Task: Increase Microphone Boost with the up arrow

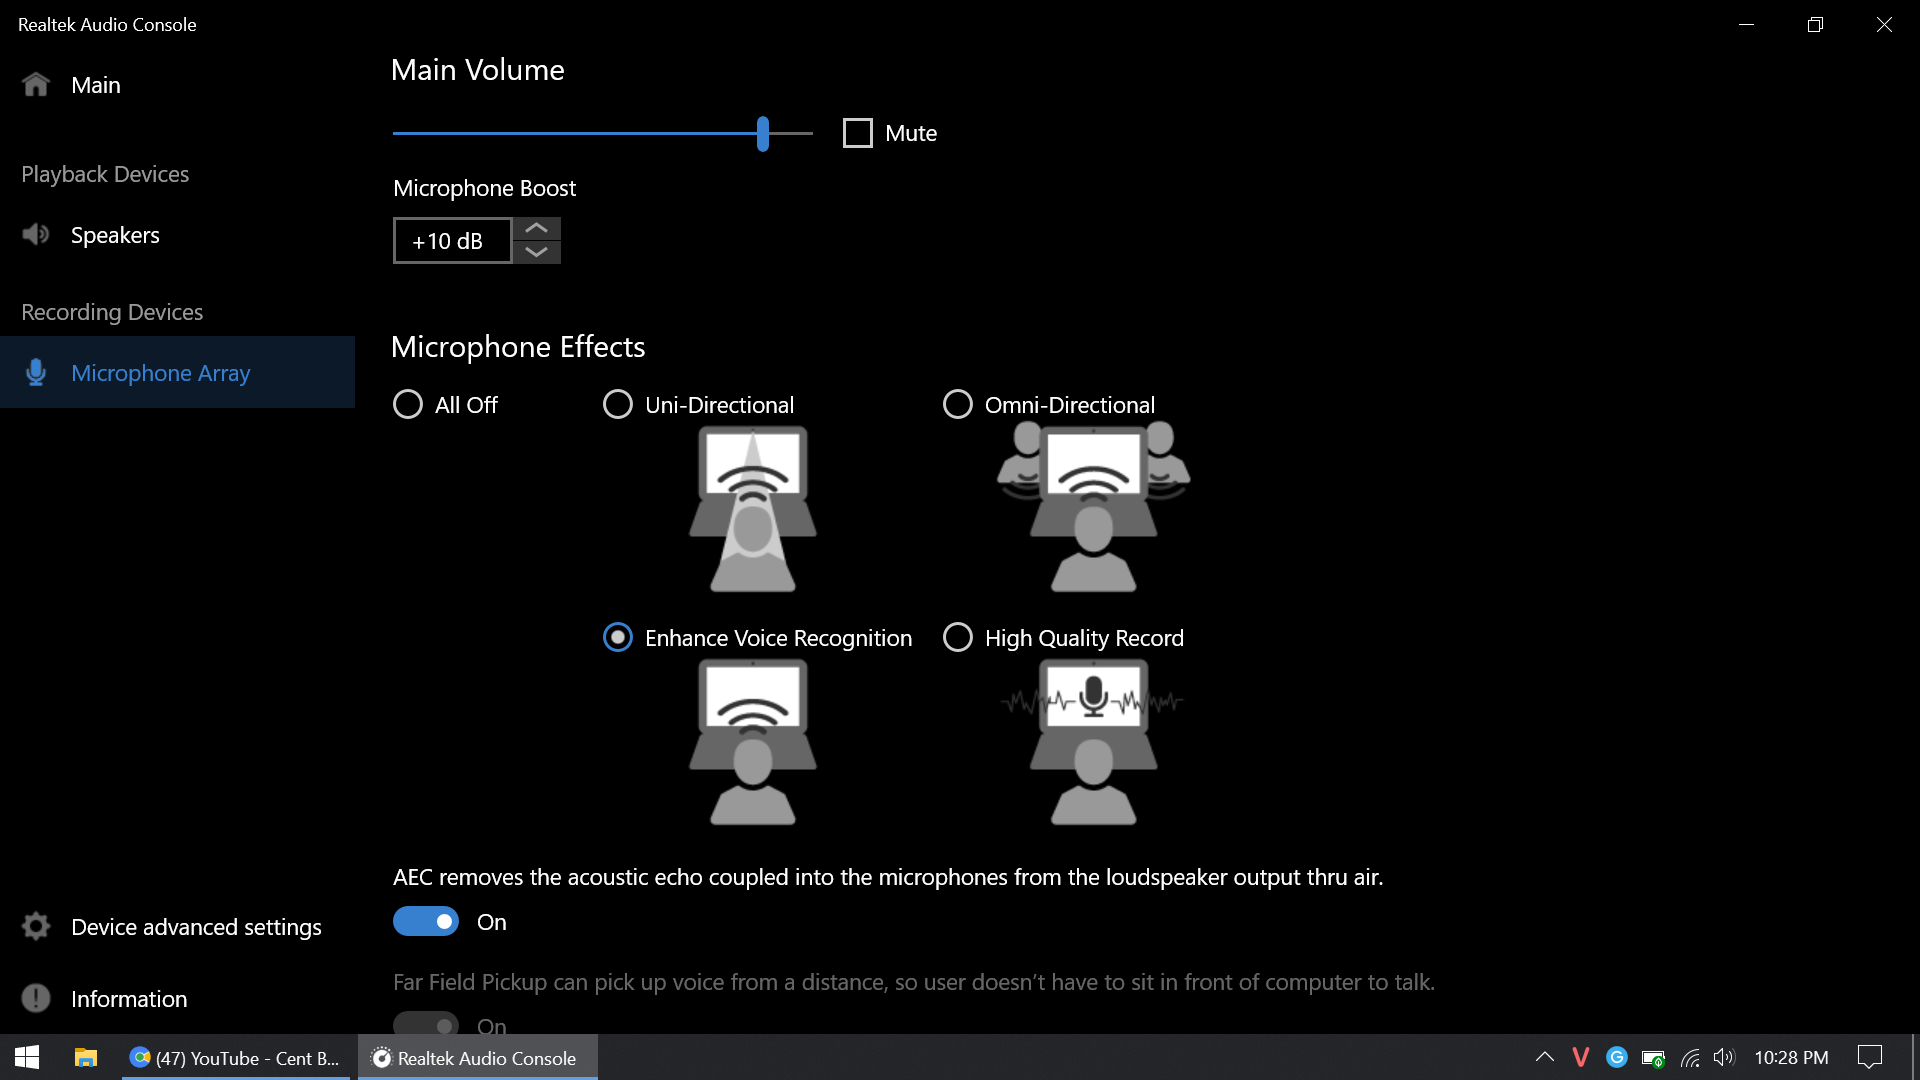Action: tap(536, 228)
